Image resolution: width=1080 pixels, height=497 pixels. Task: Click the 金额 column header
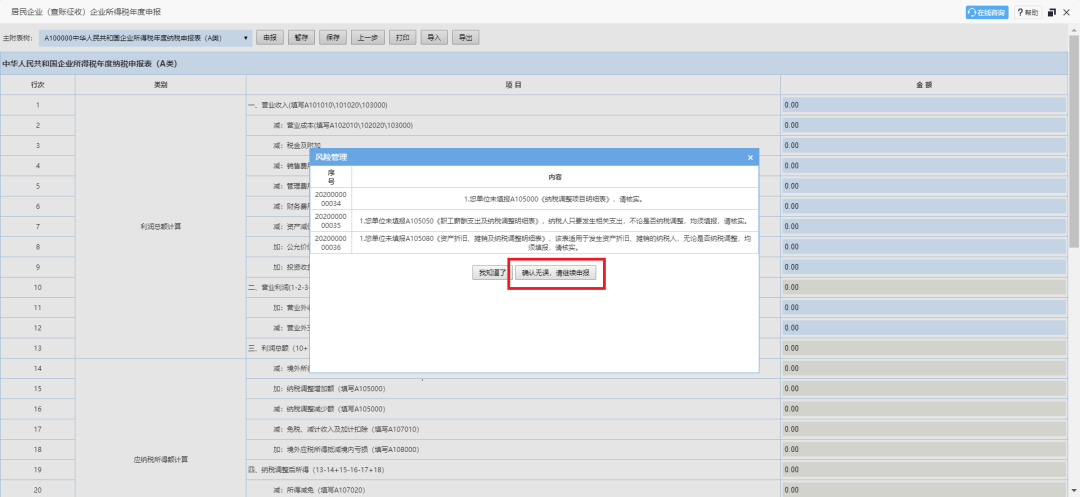click(924, 85)
